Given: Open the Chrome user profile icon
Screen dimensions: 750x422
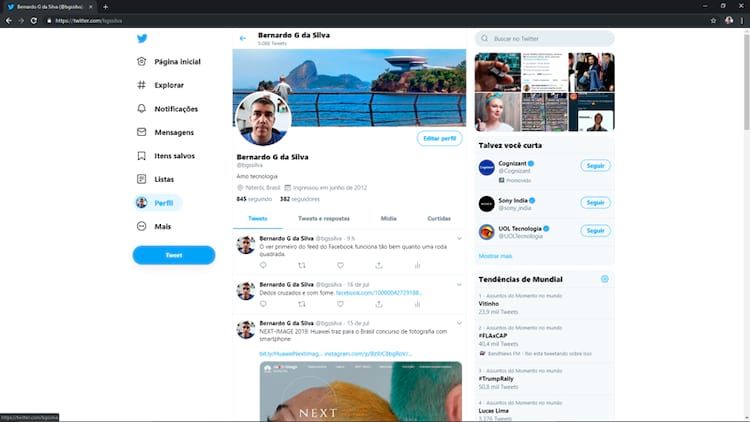Looking at the screenshot, I should click(x=729, y=21).
